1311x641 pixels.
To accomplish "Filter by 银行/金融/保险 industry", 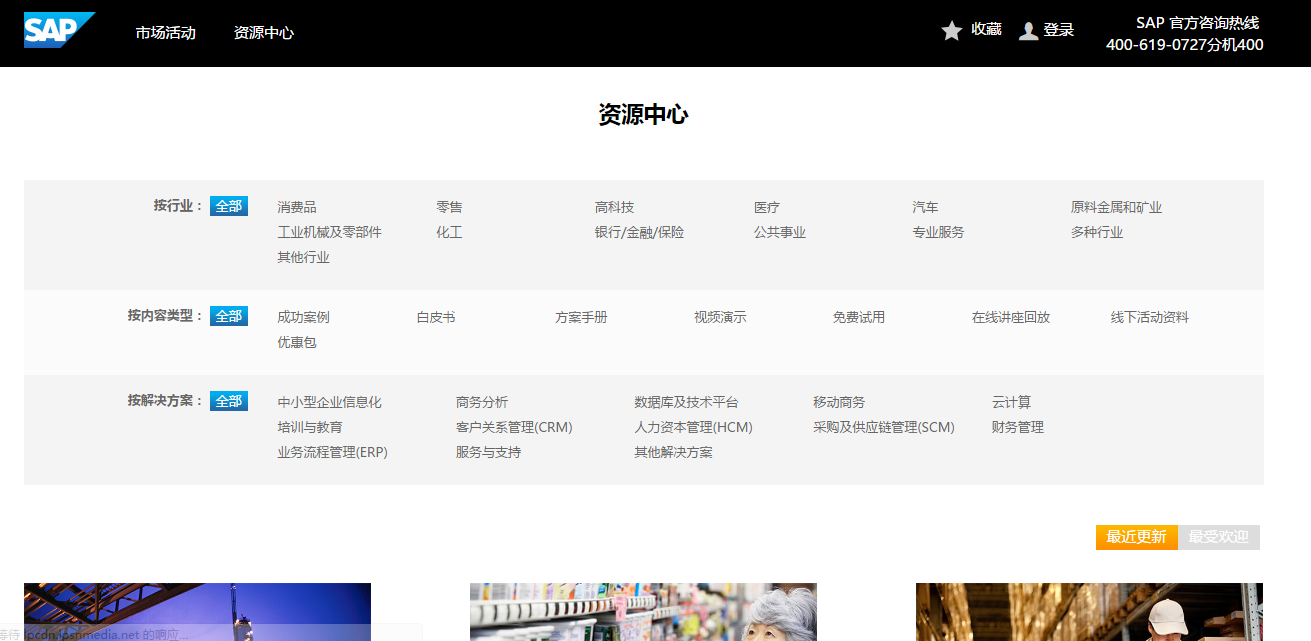I will (x=640, y=233).
